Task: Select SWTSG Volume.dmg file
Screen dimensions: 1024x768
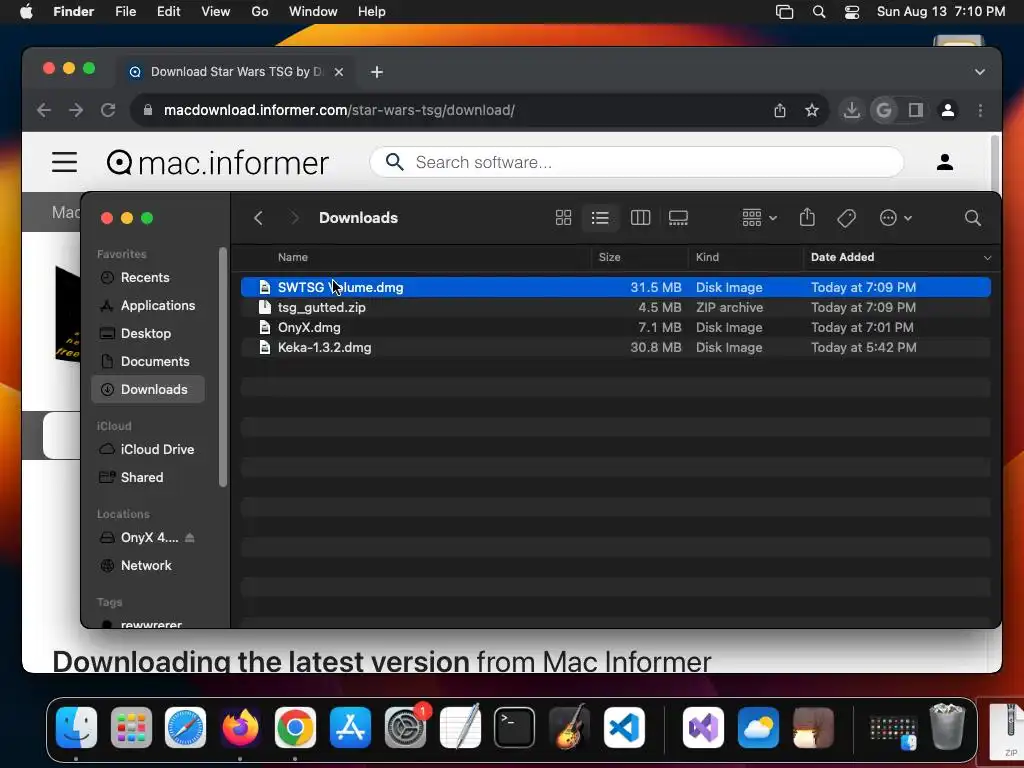Action: point(616,287)
